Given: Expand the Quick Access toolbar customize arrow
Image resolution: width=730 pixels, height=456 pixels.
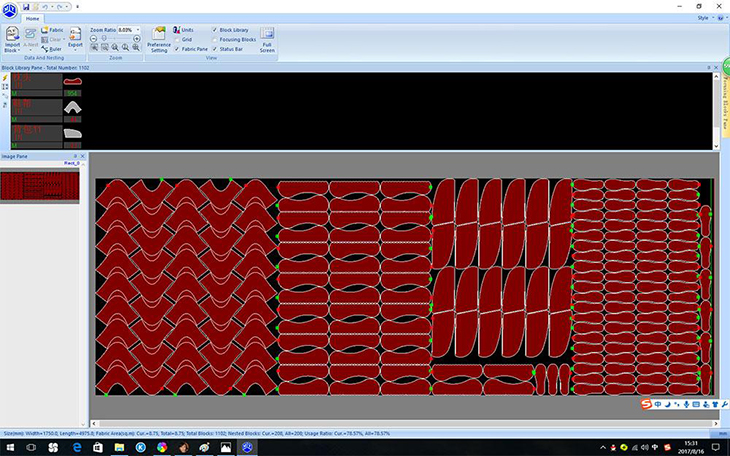Looking at the screenshot, I should [x=77, y=7].
